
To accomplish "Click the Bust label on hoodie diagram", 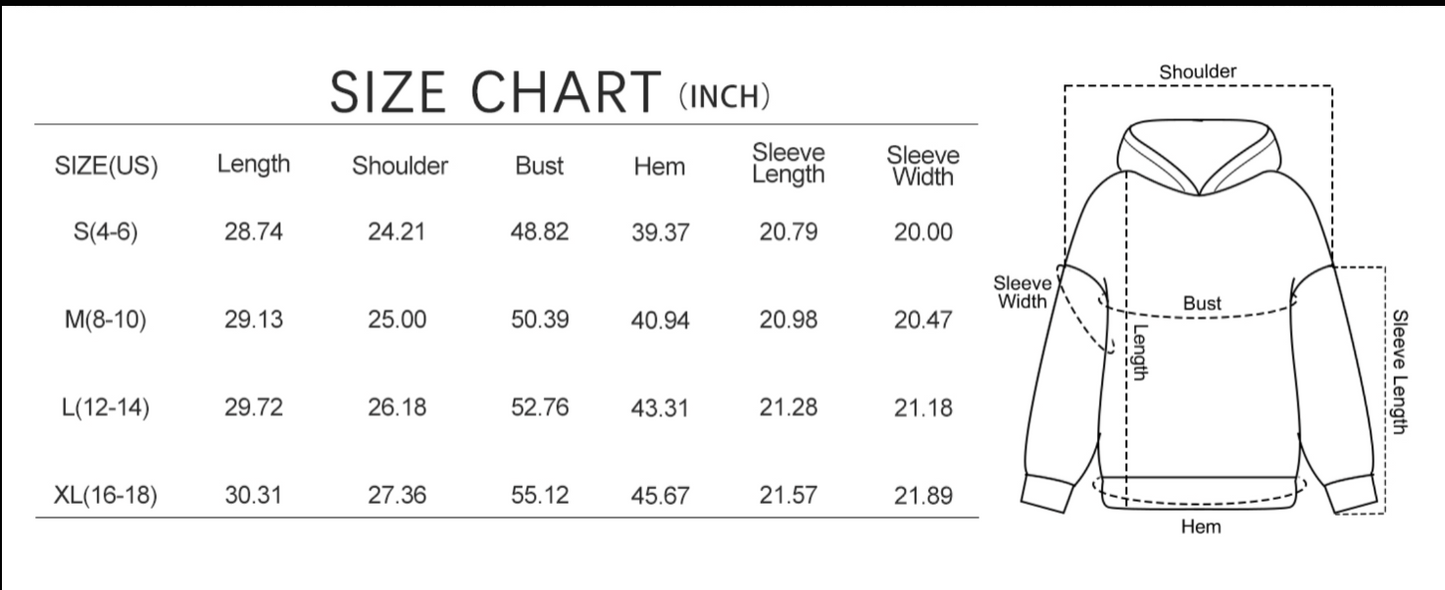I will click(x=1202, y=303).
